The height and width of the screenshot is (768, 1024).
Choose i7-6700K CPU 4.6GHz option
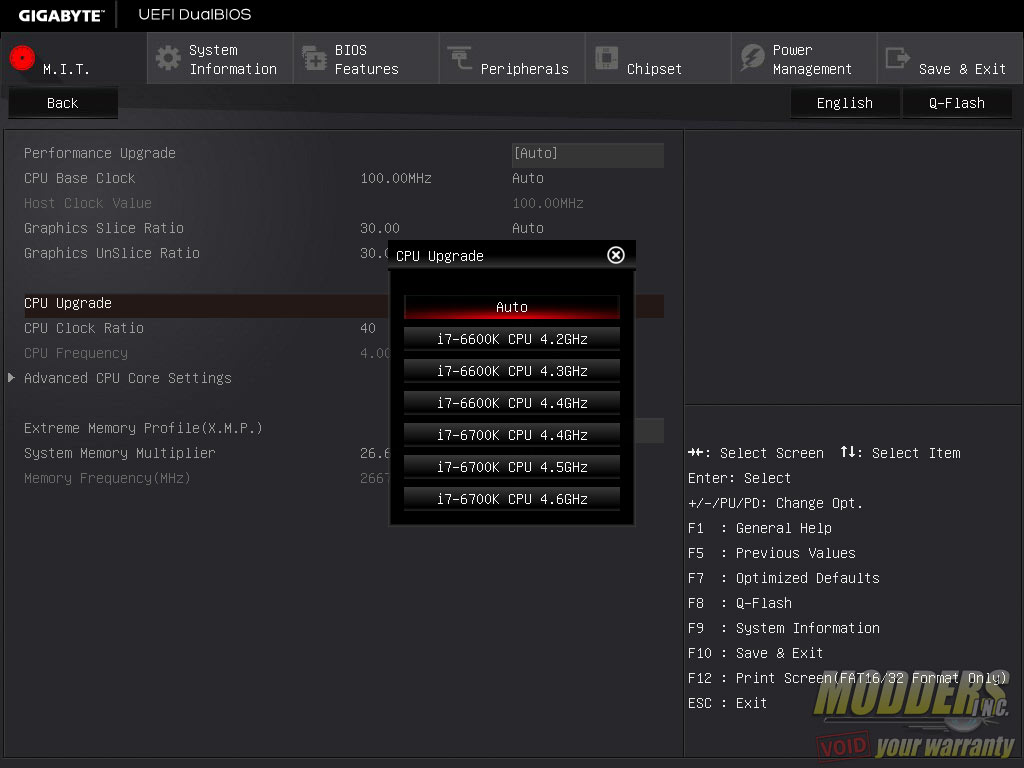coord(511,499)
